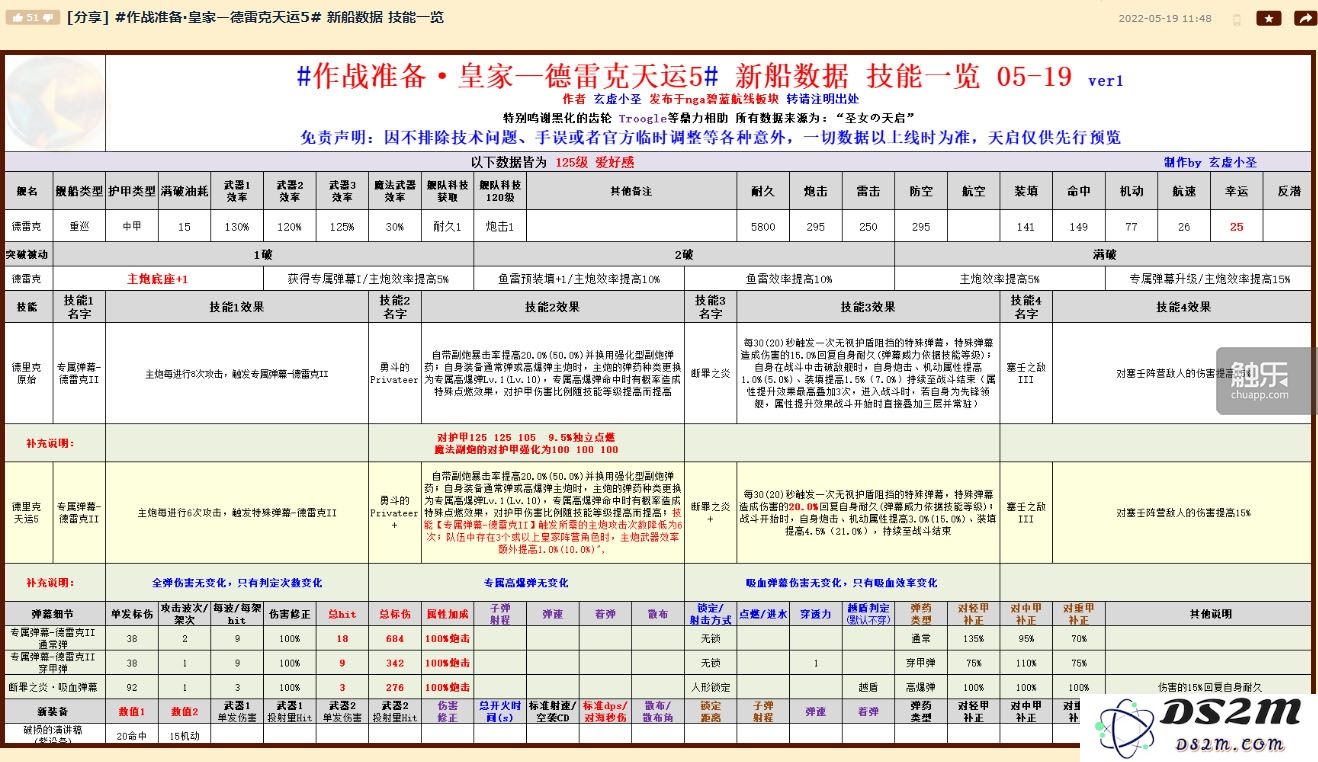Click 断罪之炎 in the 德里克原始 row

[x=709, y=373]
